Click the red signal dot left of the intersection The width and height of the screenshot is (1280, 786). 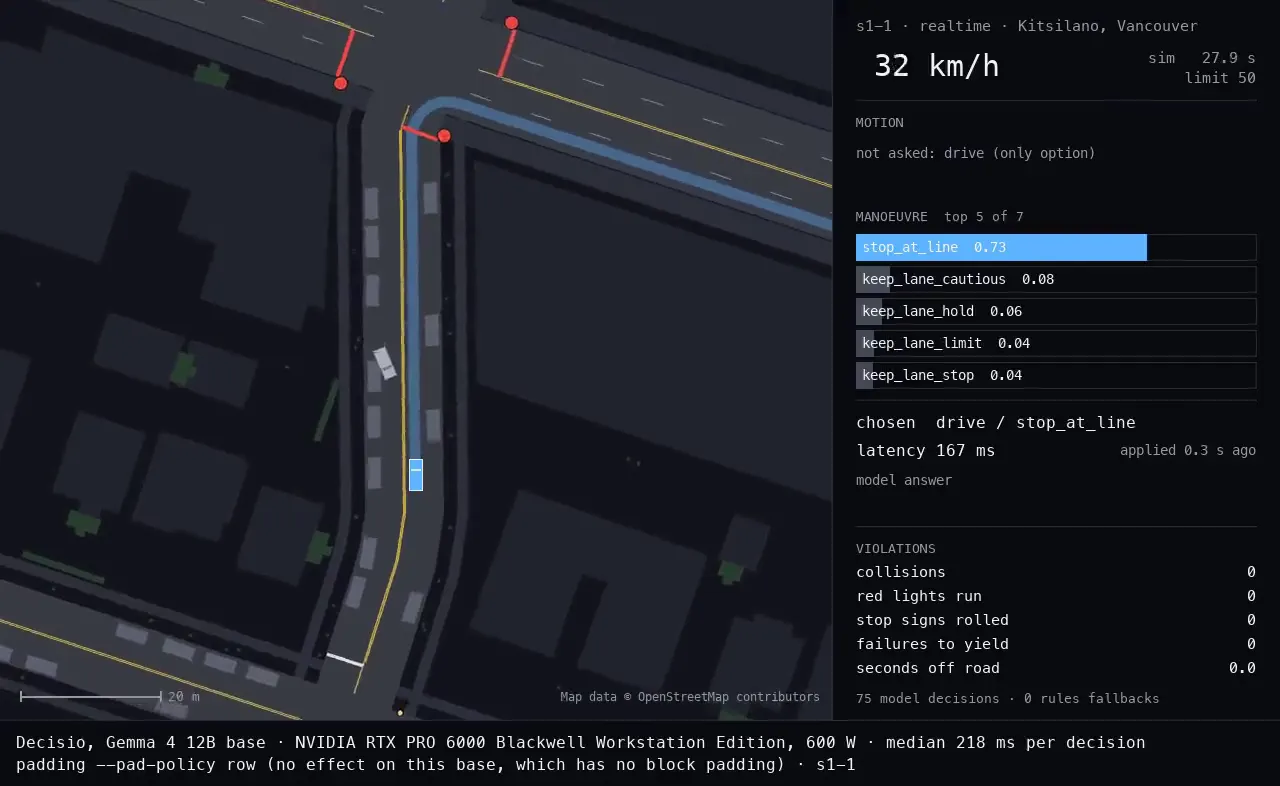point(340,83)
